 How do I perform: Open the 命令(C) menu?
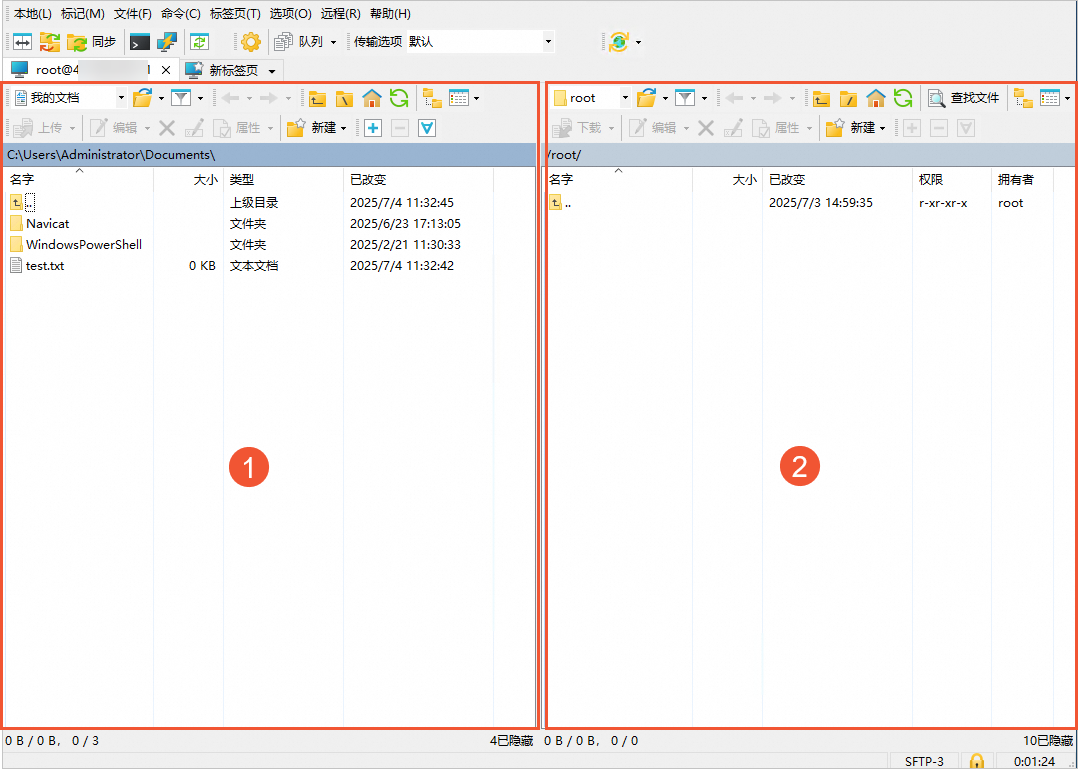(x=180, y=14)
